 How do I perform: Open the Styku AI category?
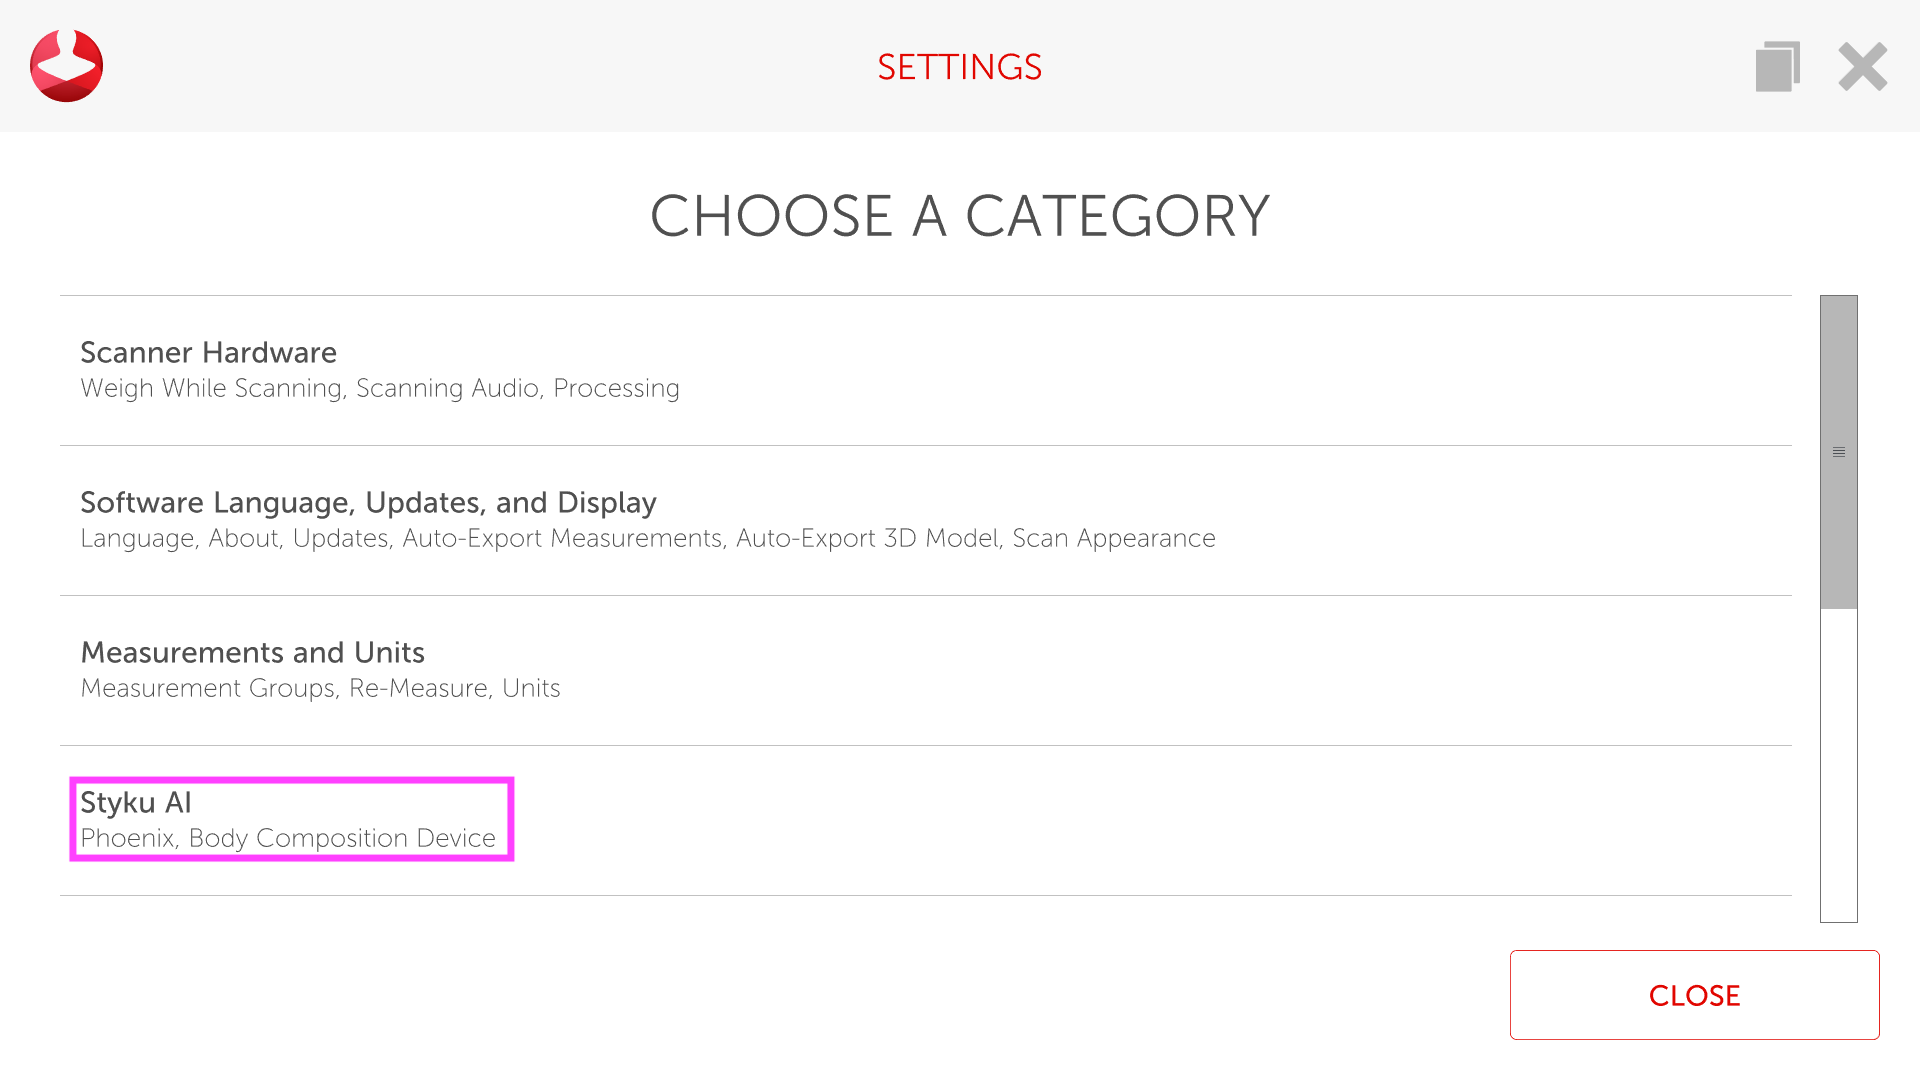(136, 803)
